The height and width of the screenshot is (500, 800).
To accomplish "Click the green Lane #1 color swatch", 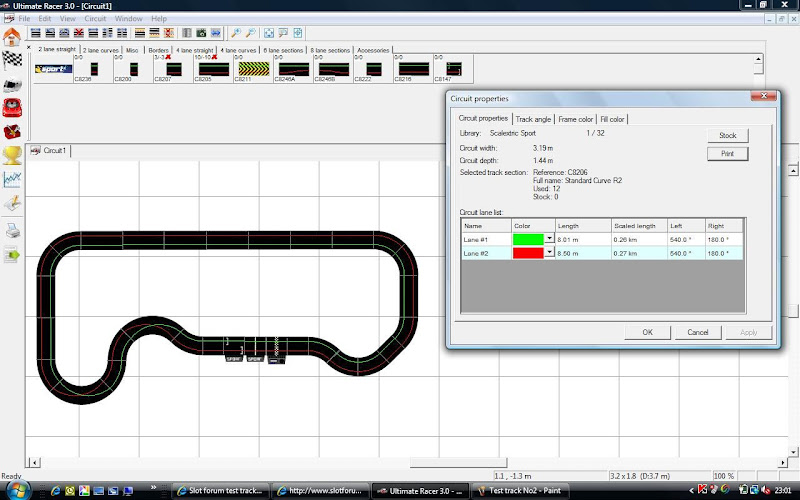I will 527,240.
